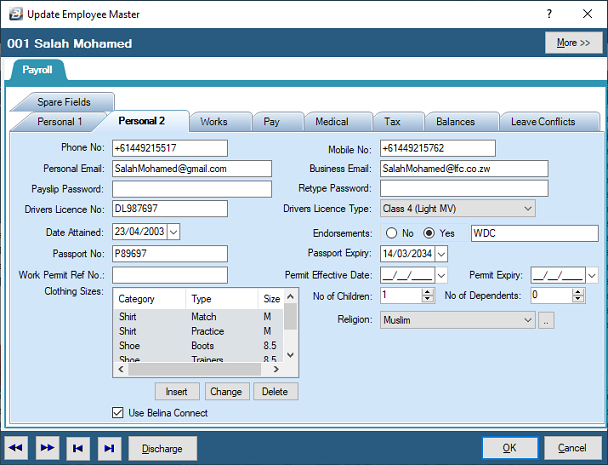
Task: Switch to Balances tab
Action: tap(455, 122)
